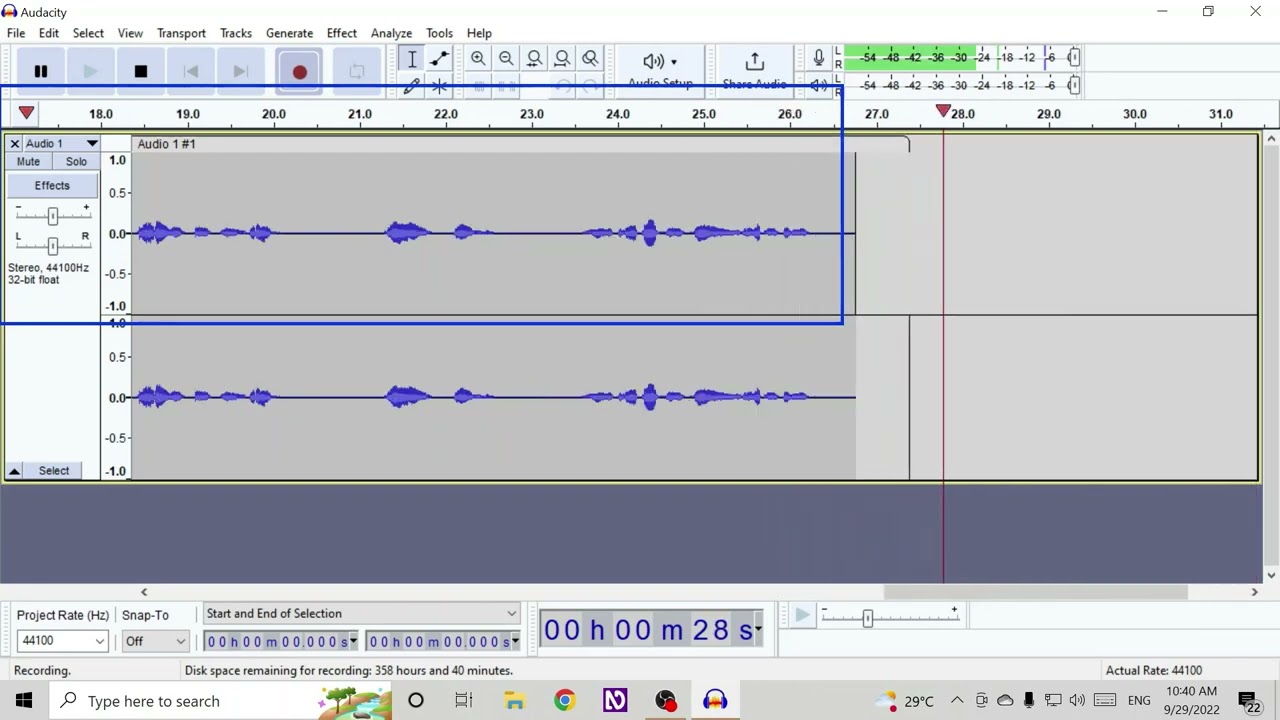Screen dimensions: 1280x720
Task: Adjust the track gain slider
Action: pos(53,216)
